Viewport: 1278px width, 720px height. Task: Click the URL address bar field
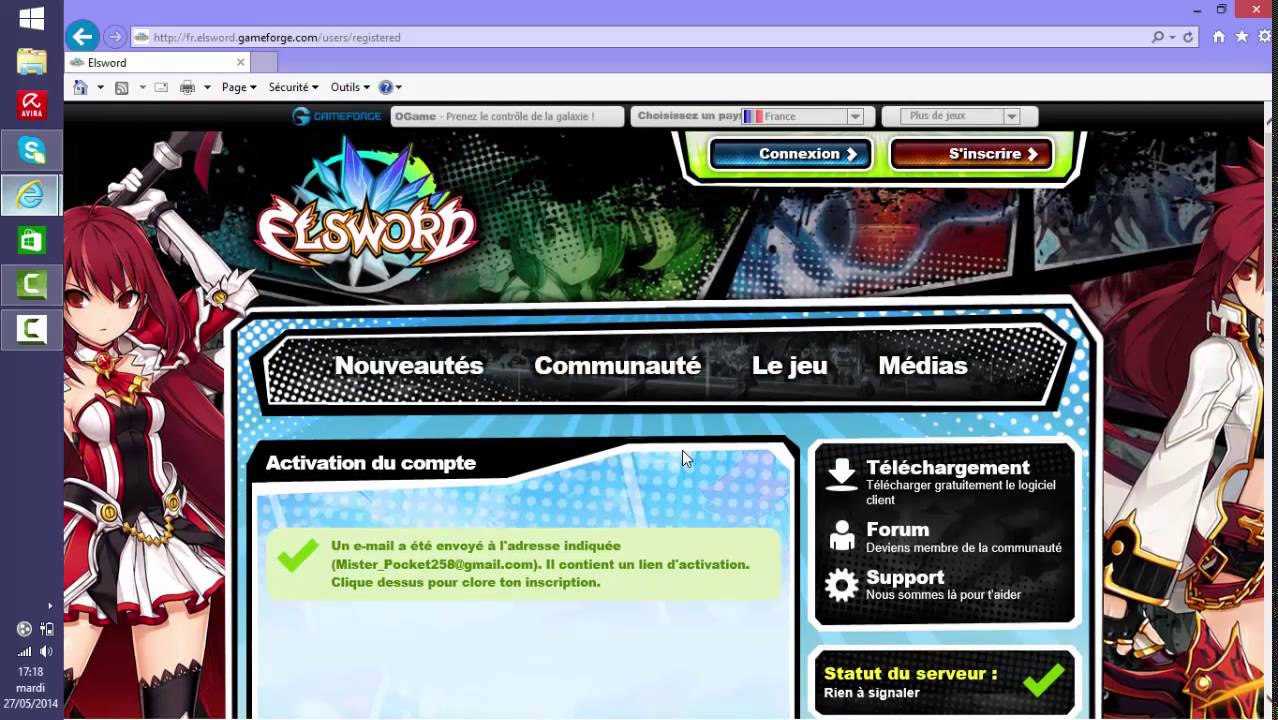click(640, 37)
